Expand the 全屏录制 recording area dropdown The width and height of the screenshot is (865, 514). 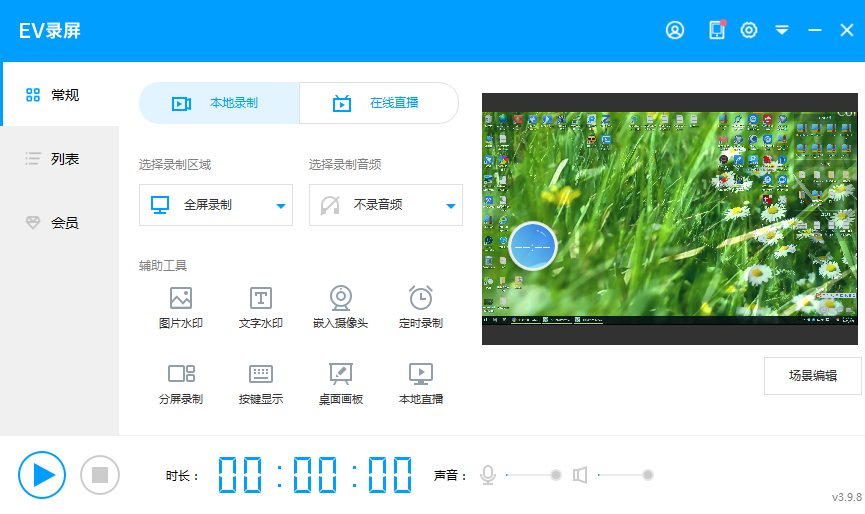(x=216, y=205)
